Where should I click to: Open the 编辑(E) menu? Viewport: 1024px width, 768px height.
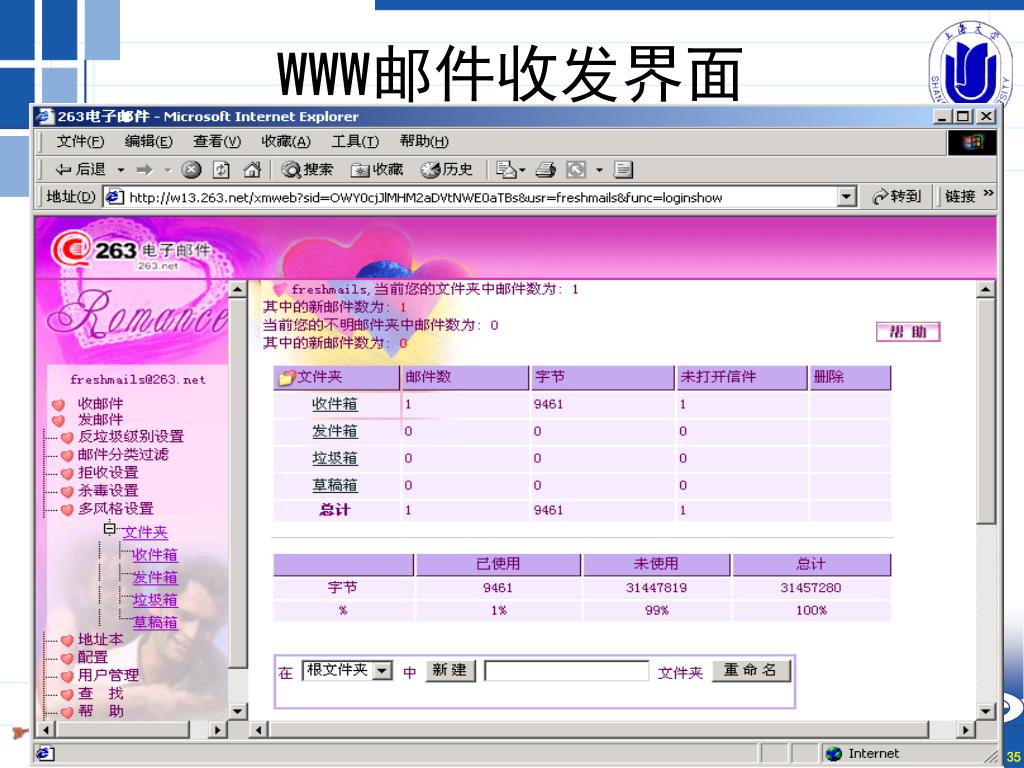click(x=148, y=141)
